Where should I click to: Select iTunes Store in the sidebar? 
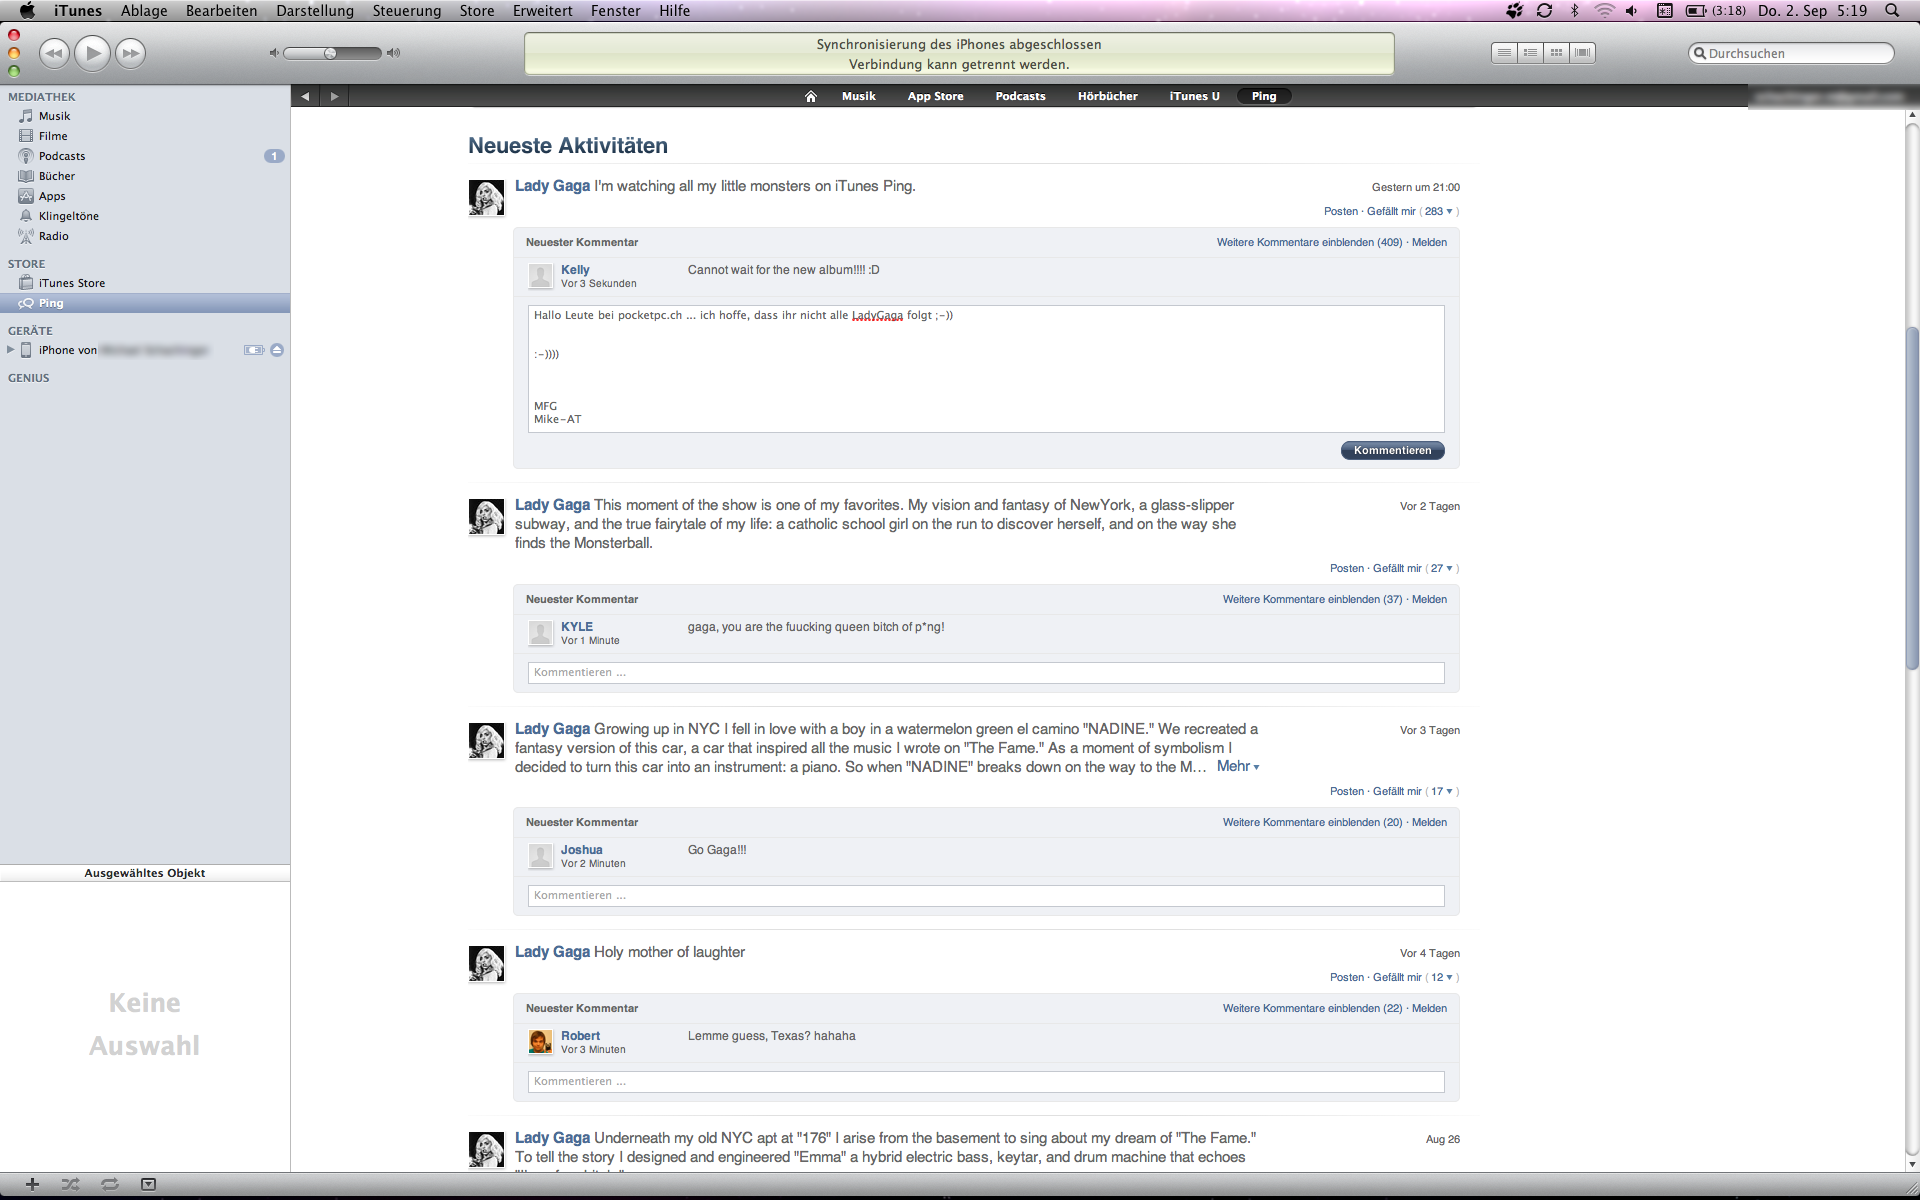click(x=145, y=283)
